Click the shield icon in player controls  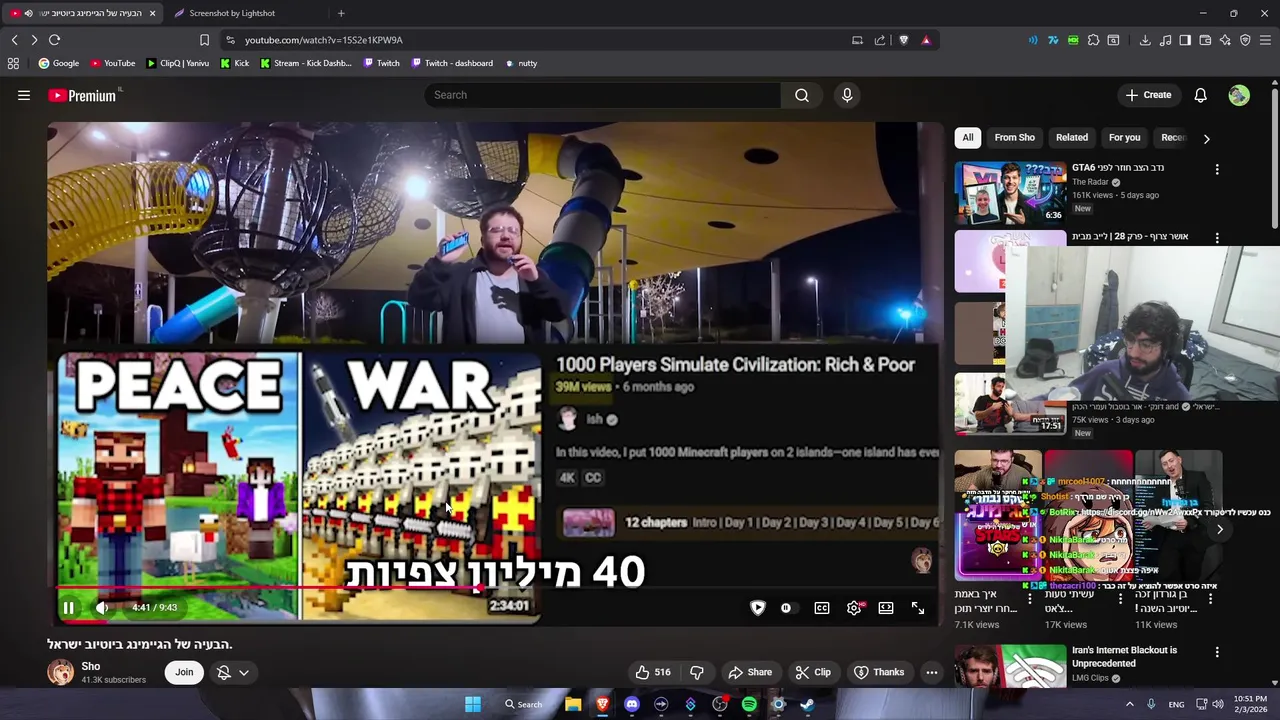click(758, 608)
